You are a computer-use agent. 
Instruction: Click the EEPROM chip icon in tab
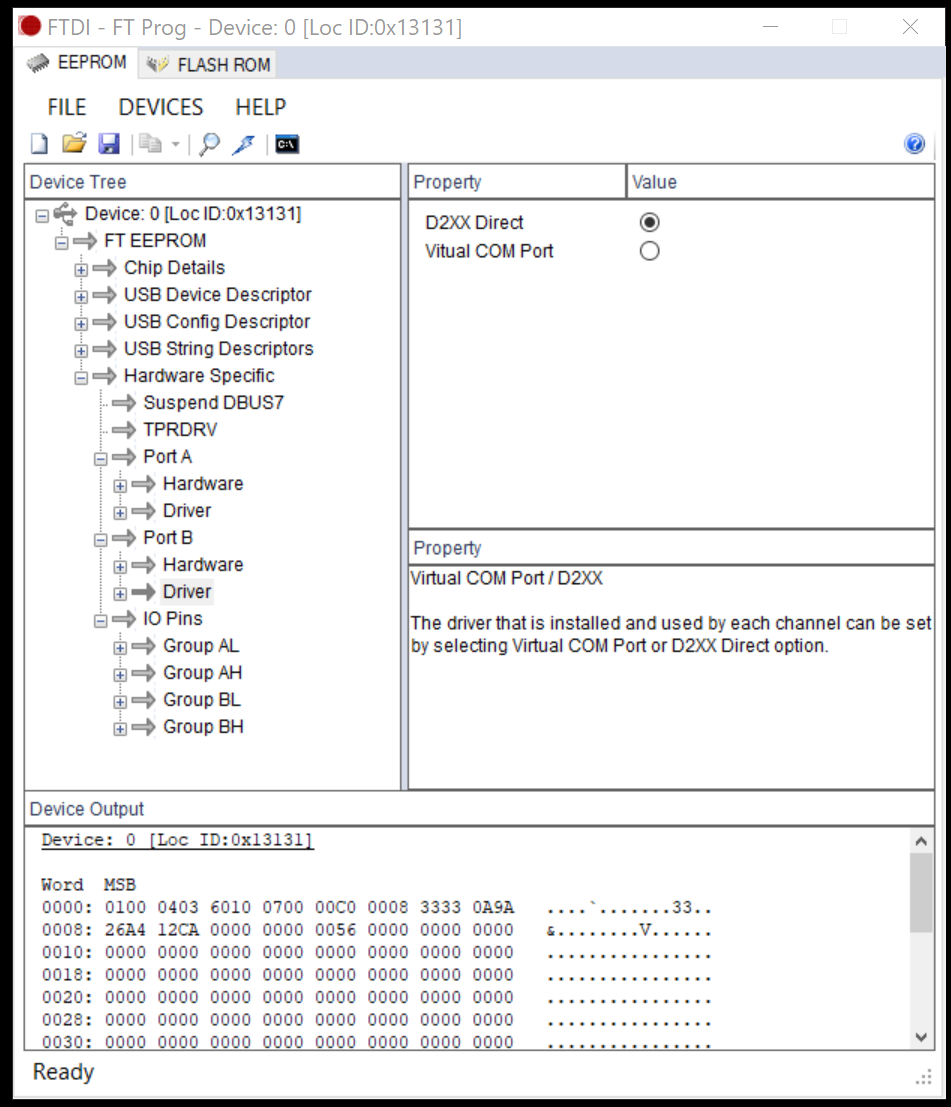tap(38, 64)
